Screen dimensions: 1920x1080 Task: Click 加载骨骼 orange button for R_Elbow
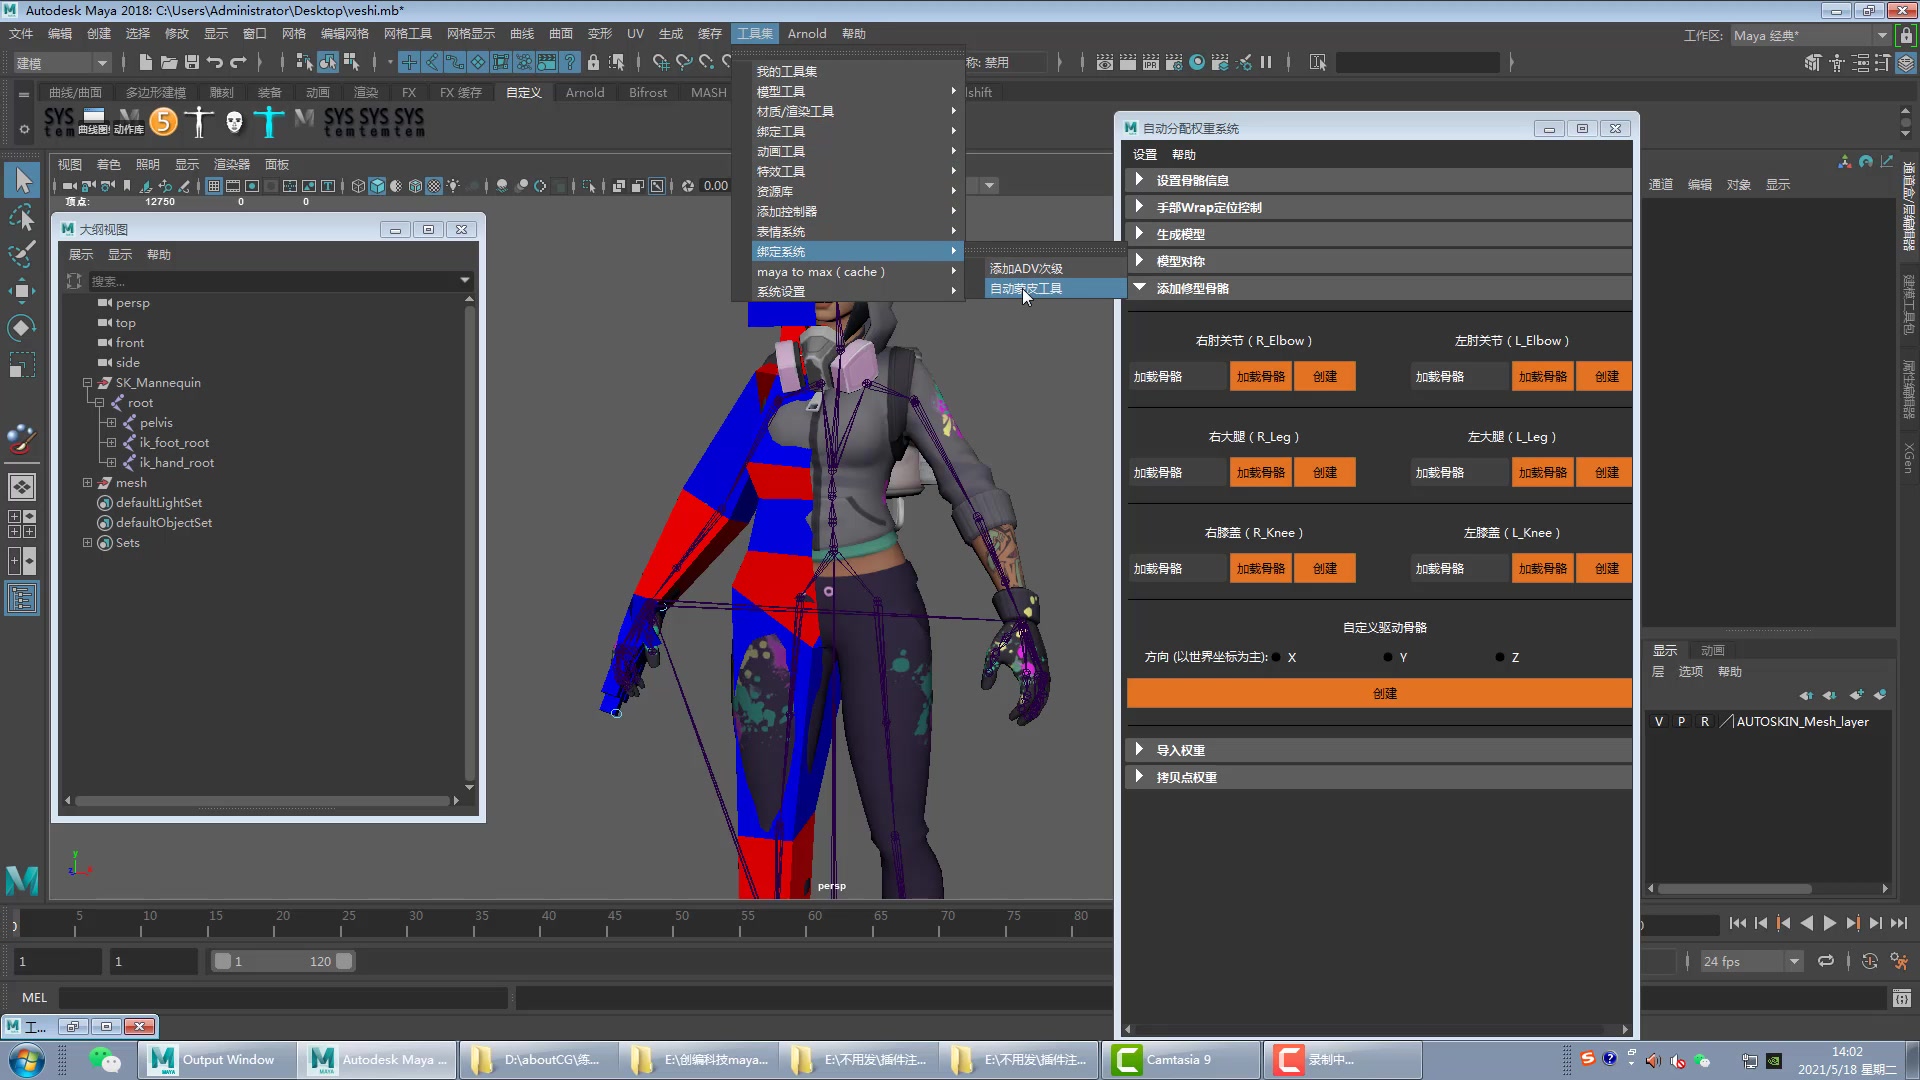coord(1260,376)
